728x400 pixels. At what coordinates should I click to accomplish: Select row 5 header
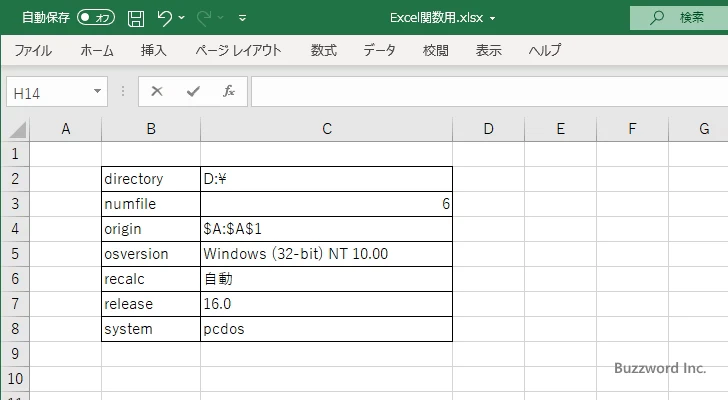(14, 254)
